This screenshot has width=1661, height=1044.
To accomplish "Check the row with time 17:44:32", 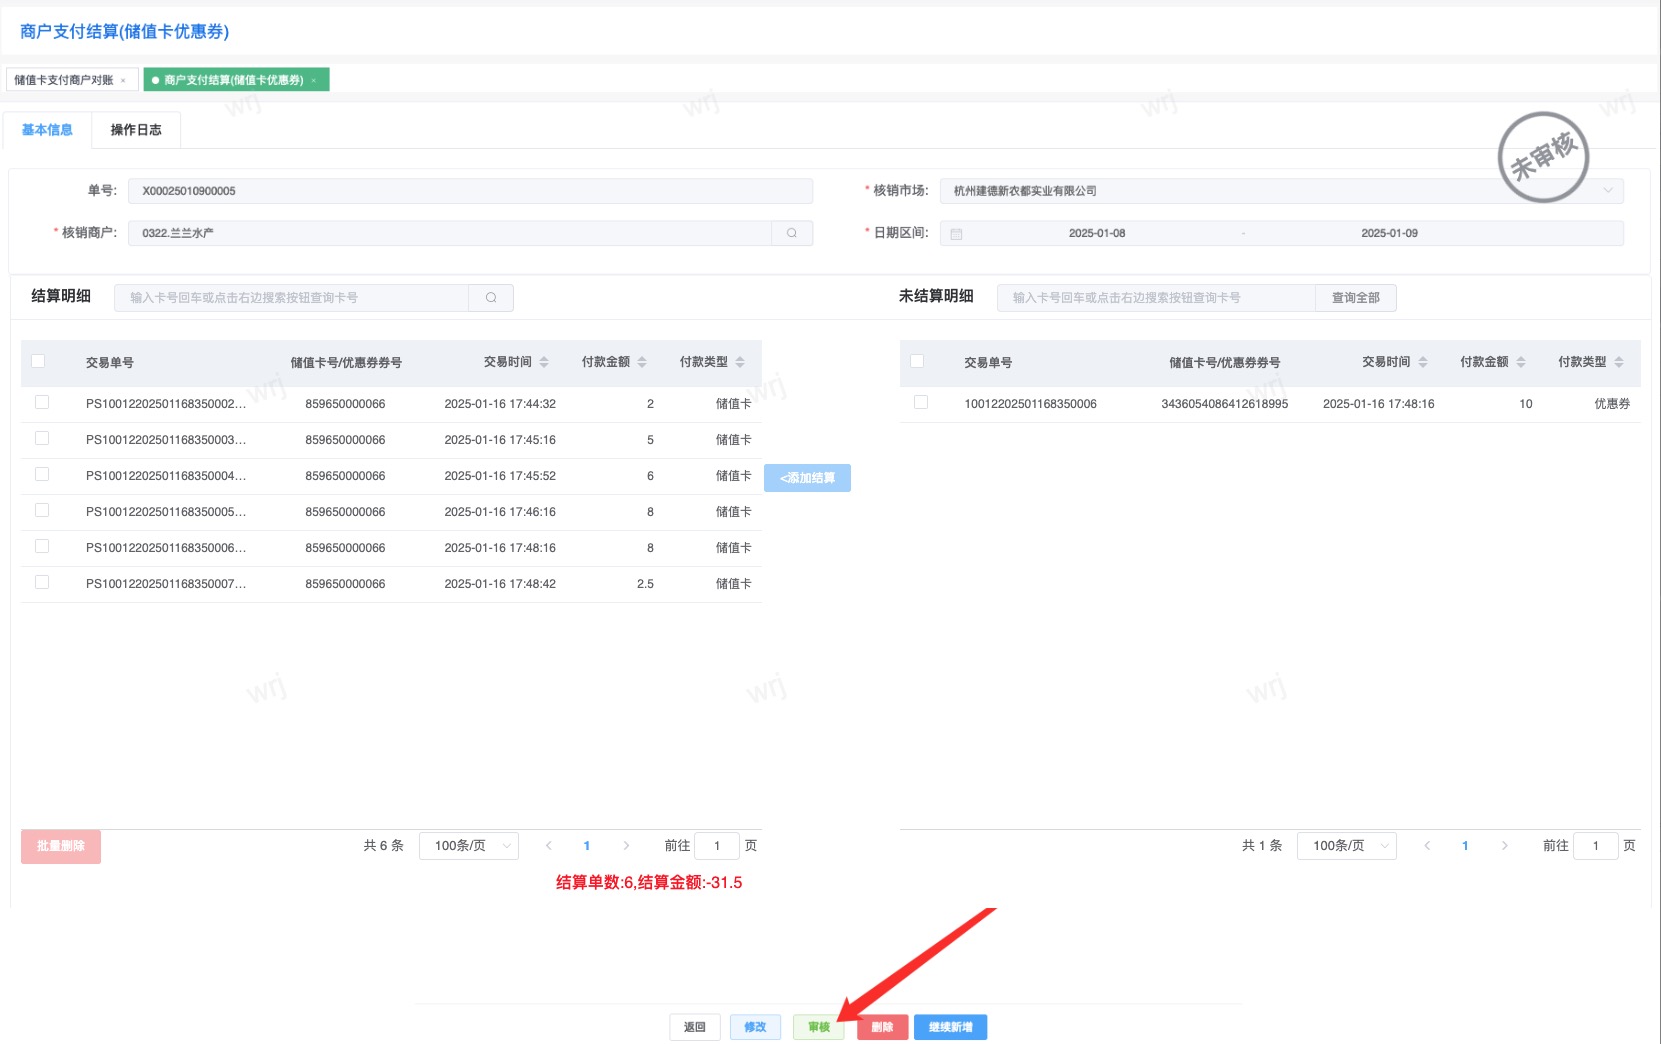I will point(42,402).
